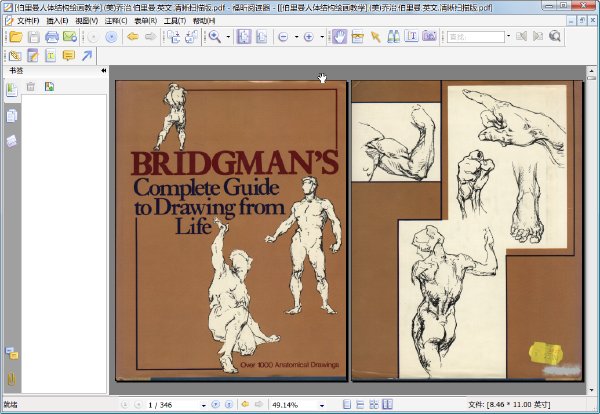Choose the fit page view icon
Viewport: 600px width, 414px height.
[x=244, y=37]
